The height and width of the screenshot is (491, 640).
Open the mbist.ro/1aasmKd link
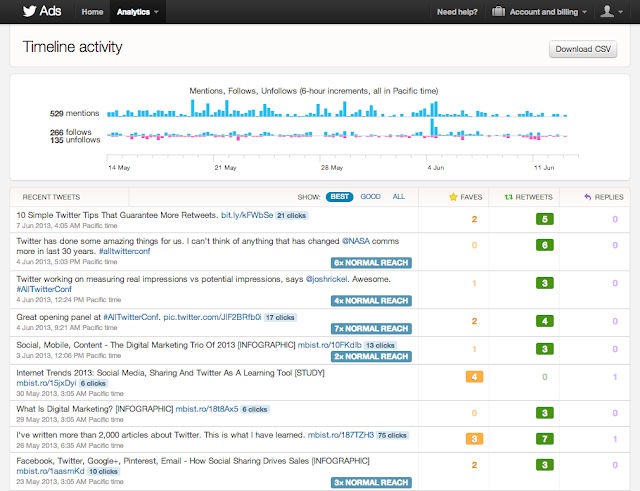click(x=50, y=471)
